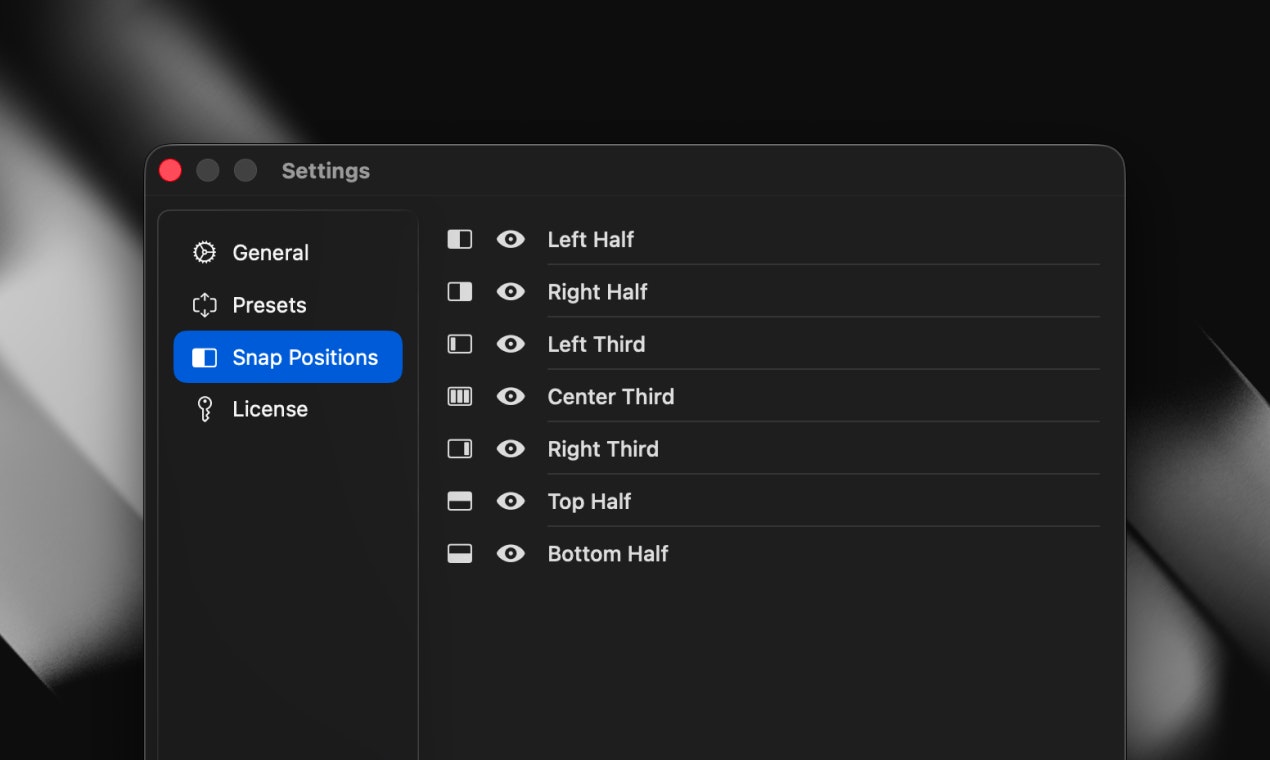Select the Left Half position icon
Viewport: 1270px width, 760px height.
pos(459,239)
